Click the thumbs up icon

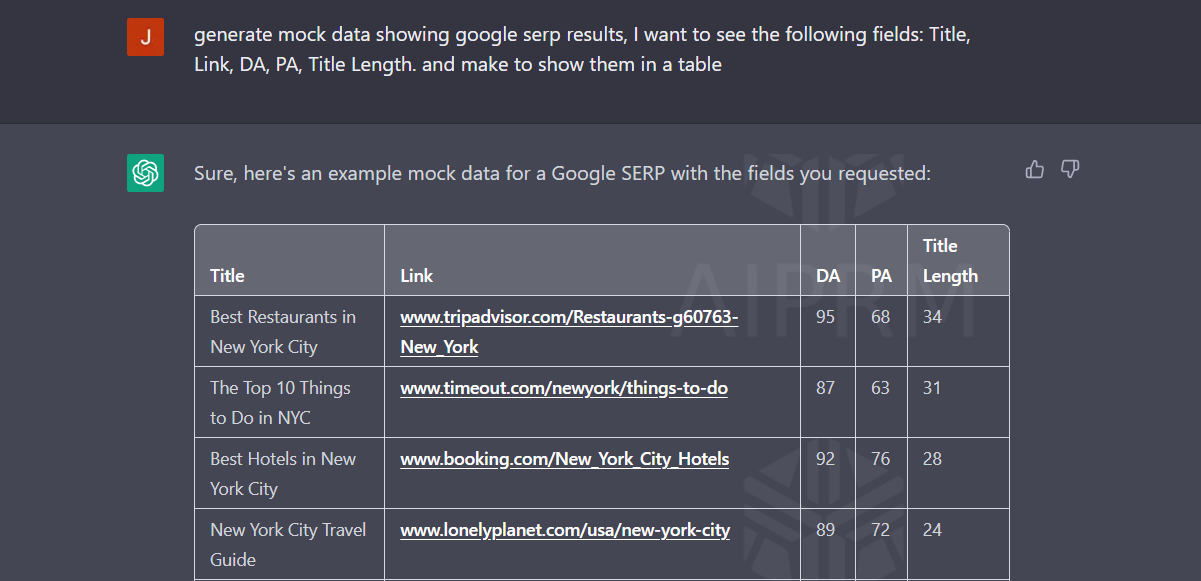click(x=1035, y=169)
